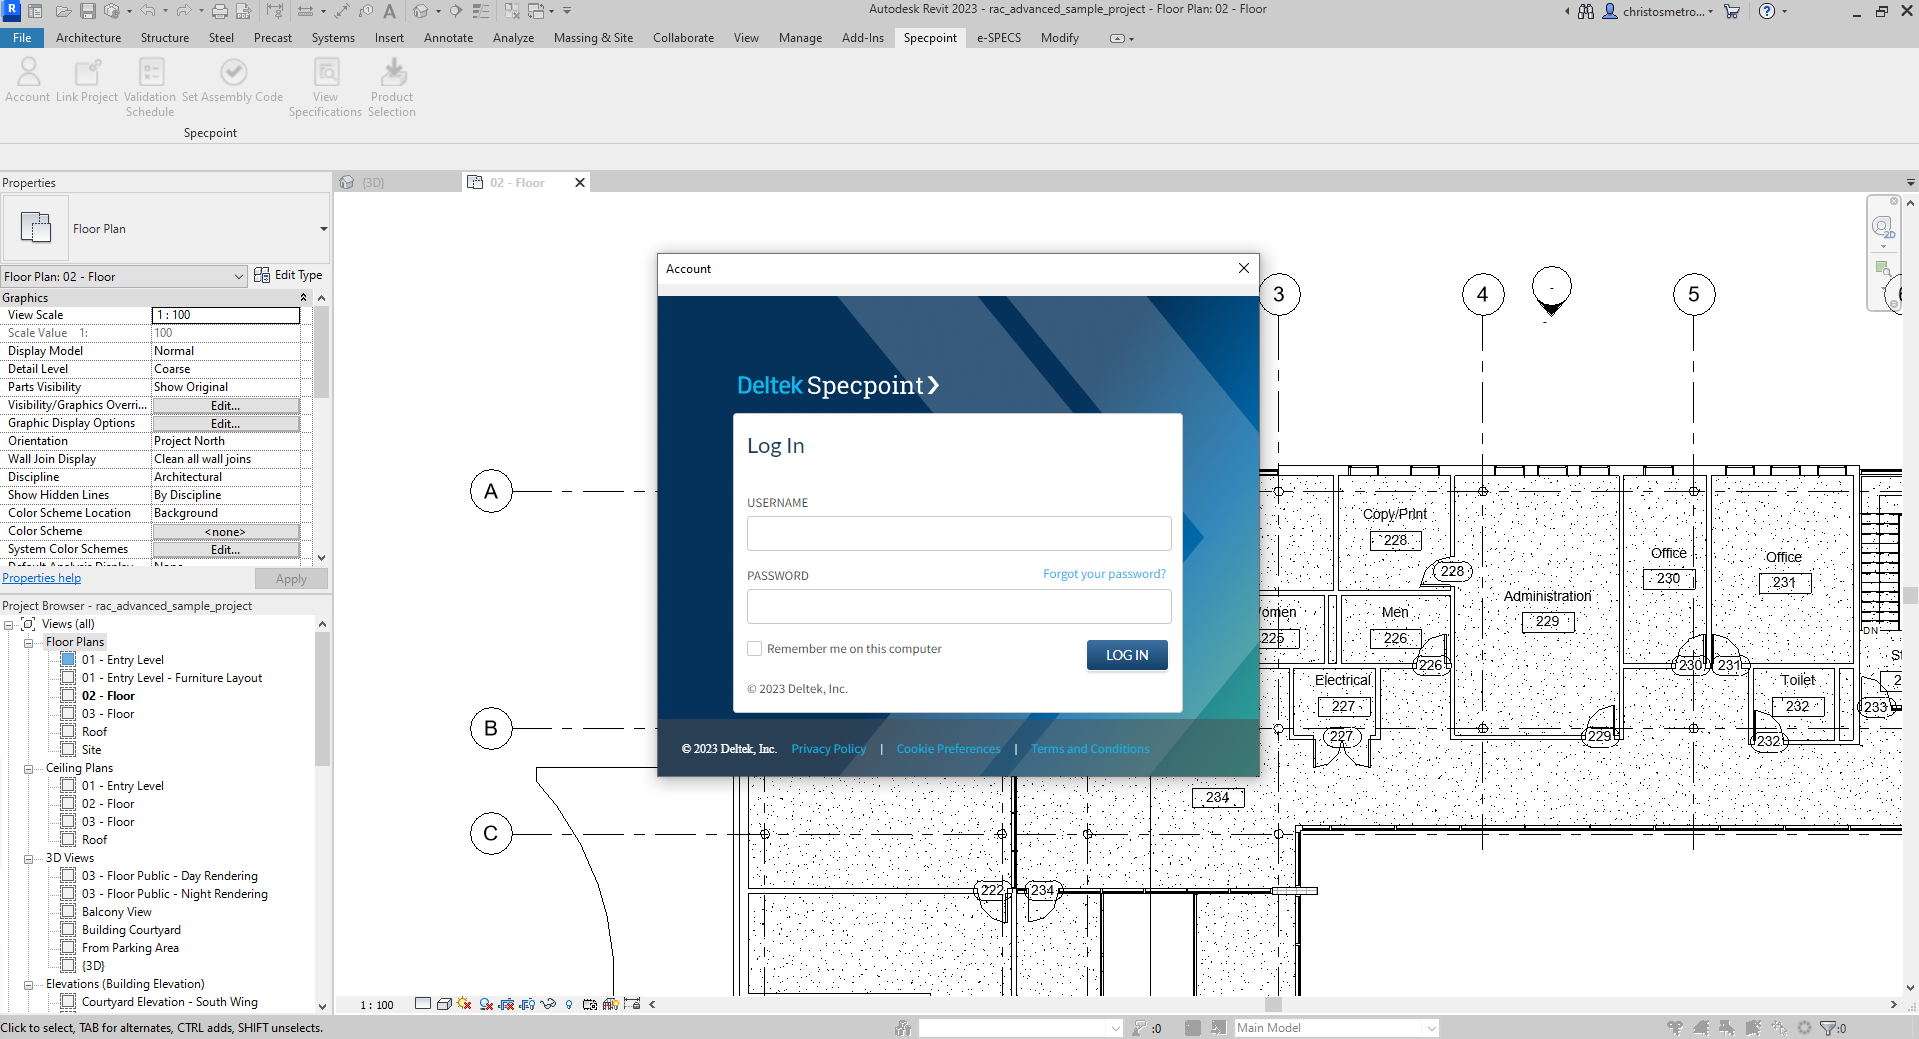The image size is (1919, 1039).
Task: Enable Remember me on this computer
Action: click(755, 649)
